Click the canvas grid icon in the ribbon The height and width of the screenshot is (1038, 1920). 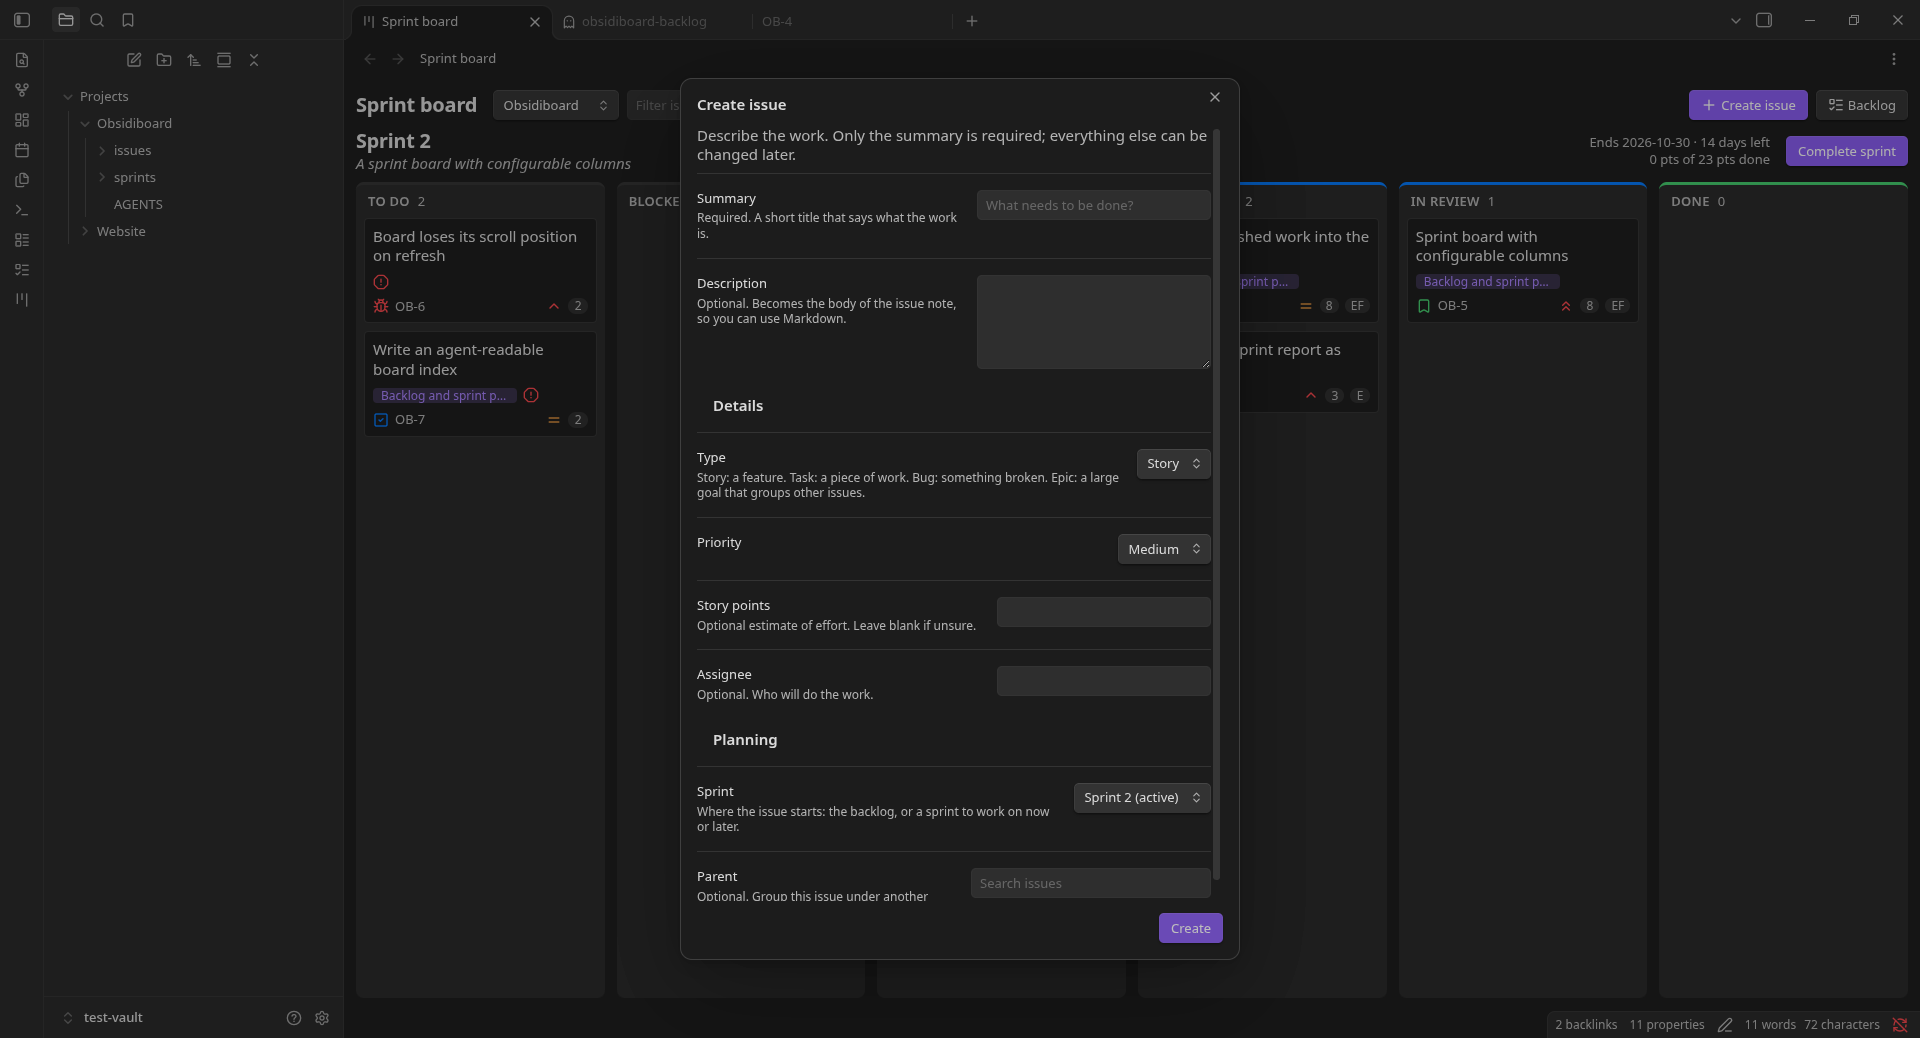pos(22,120)
